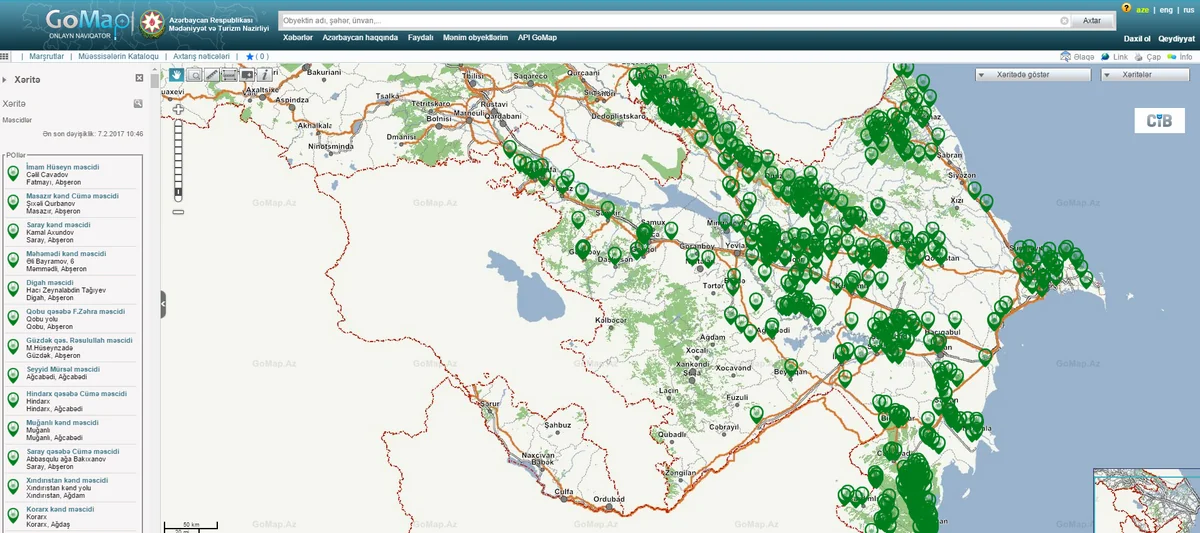This screenshot has width=1200, height=533.
Task: Click the magnifier icon in Xəritə panel
Action: [x=139, y=103]
